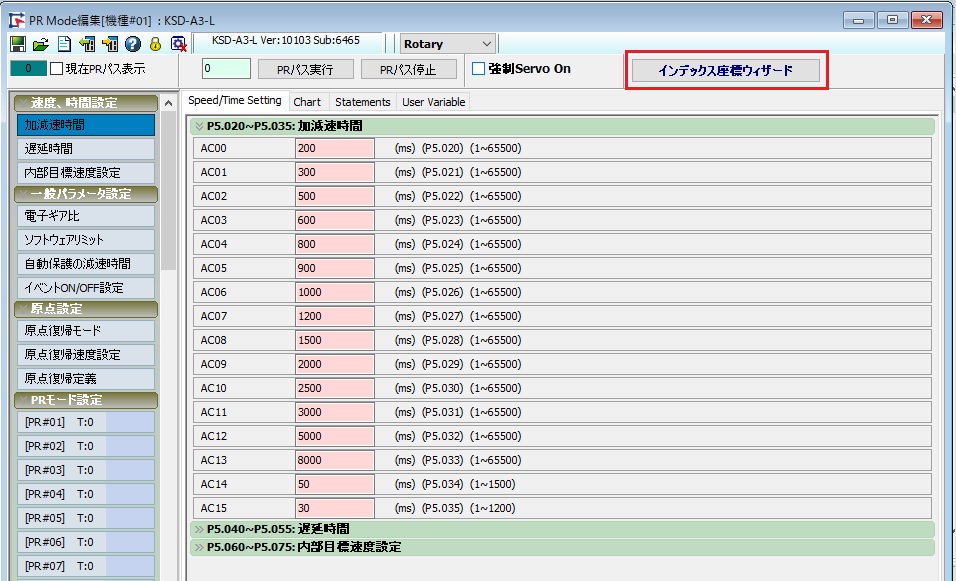Expand the P5.060~P5.075 内部目標速度設定 section
Screen dimensions: 956x581
[198, 547]
